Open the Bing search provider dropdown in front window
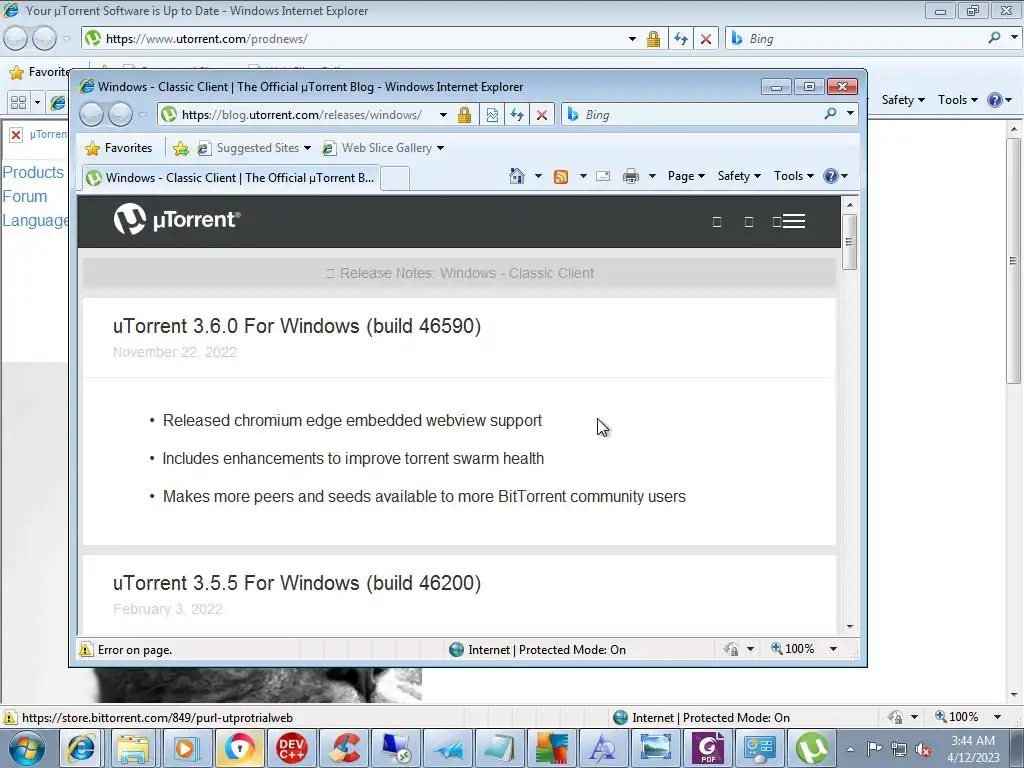Image resolution: width=1024 pixels, height=768 pixels. [x=850, y=114]
